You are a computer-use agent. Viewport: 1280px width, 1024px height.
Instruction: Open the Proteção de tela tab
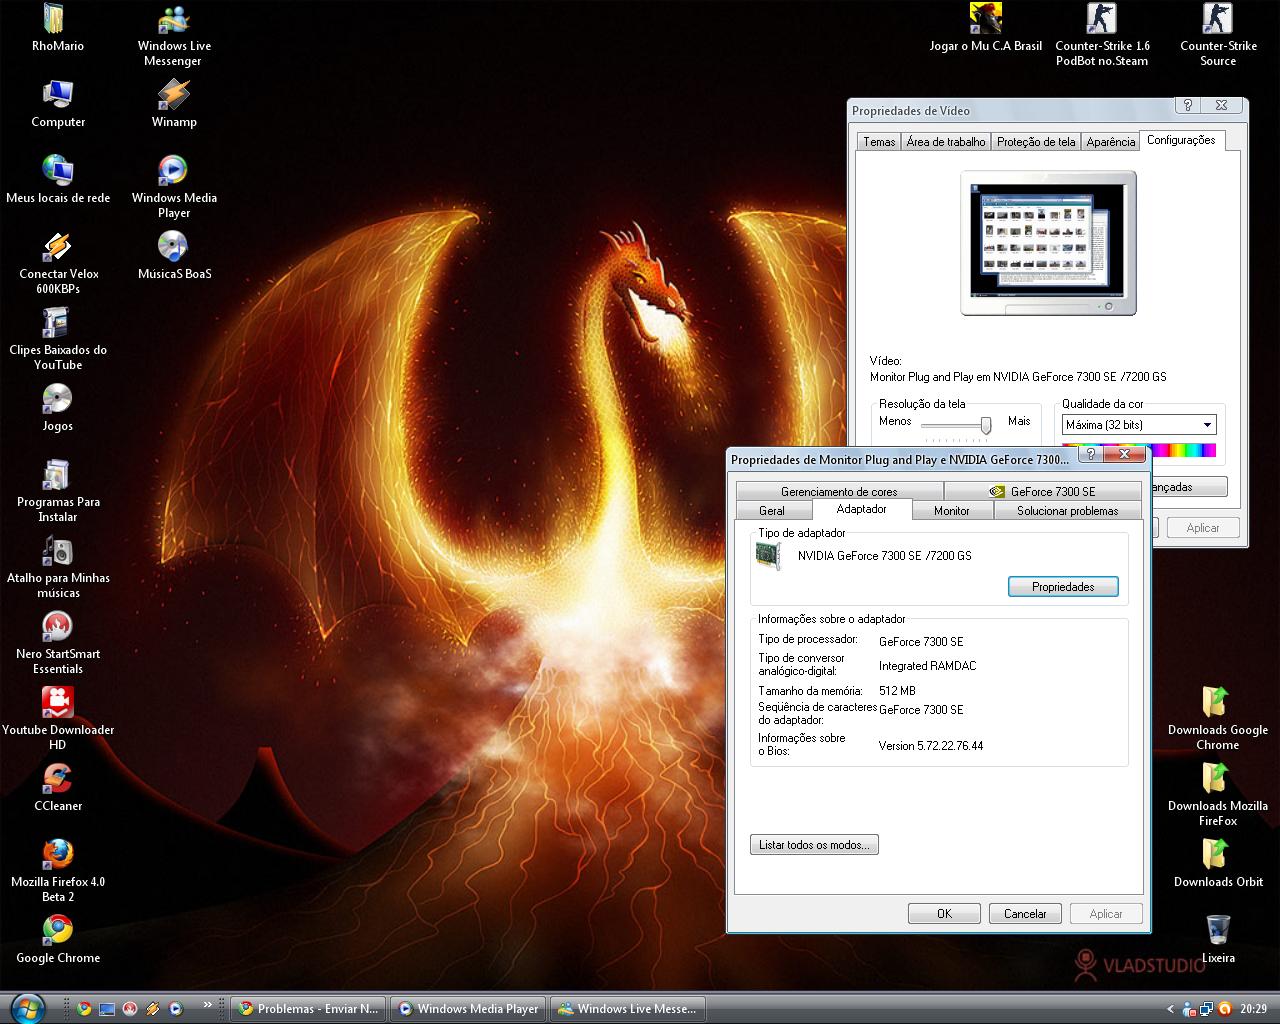1036,142
